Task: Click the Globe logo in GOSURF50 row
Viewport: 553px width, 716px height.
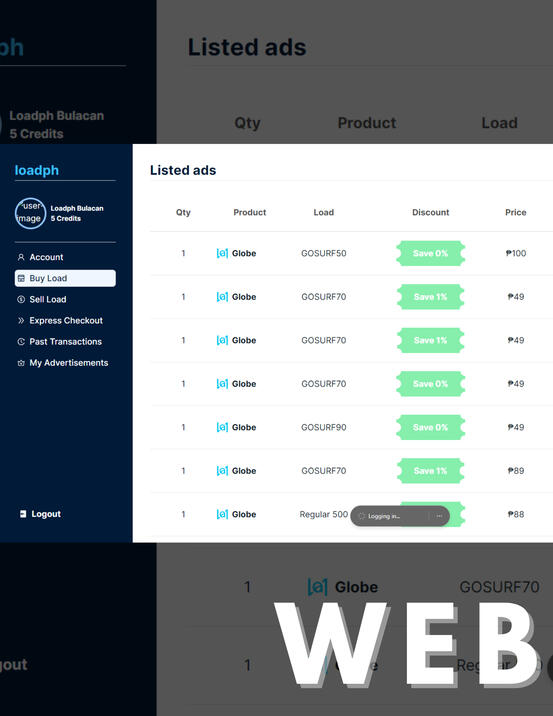Action: (222, 253)
